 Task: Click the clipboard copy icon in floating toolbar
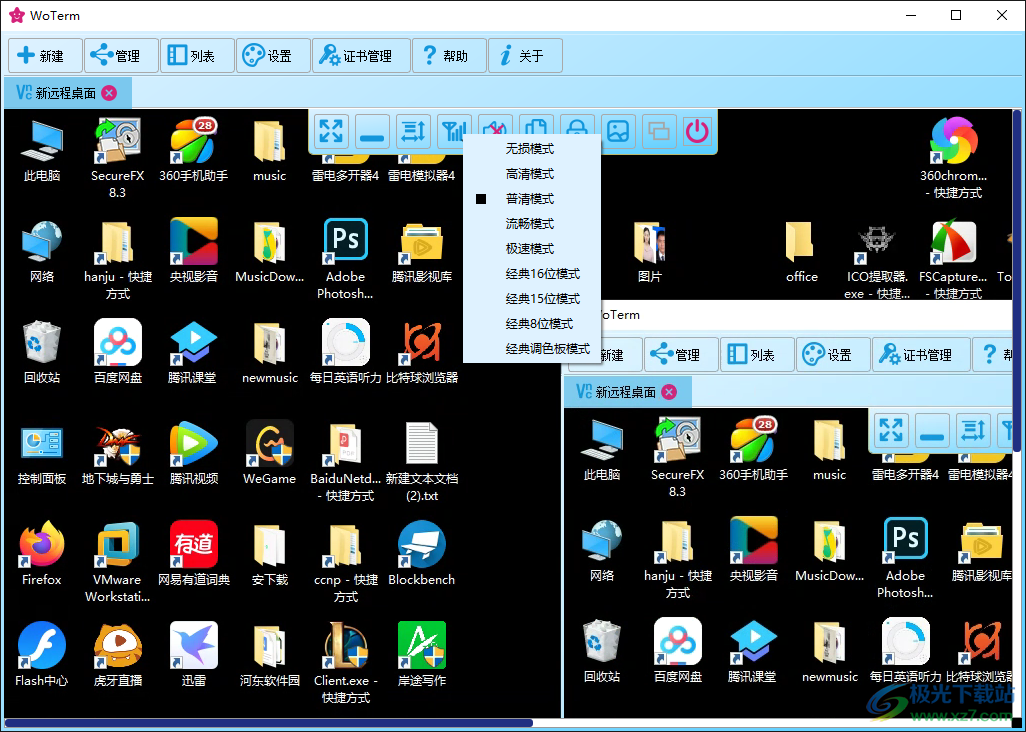tap(535, 126)
